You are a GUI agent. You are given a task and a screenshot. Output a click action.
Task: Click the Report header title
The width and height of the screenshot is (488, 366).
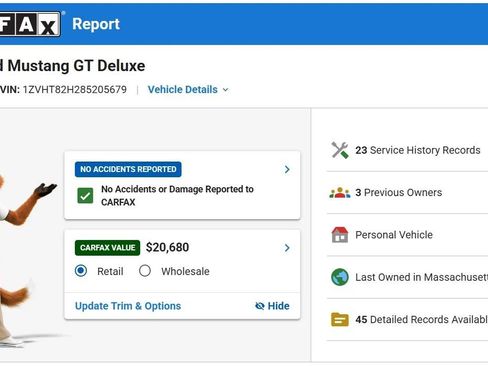click(x=96, y=24)
